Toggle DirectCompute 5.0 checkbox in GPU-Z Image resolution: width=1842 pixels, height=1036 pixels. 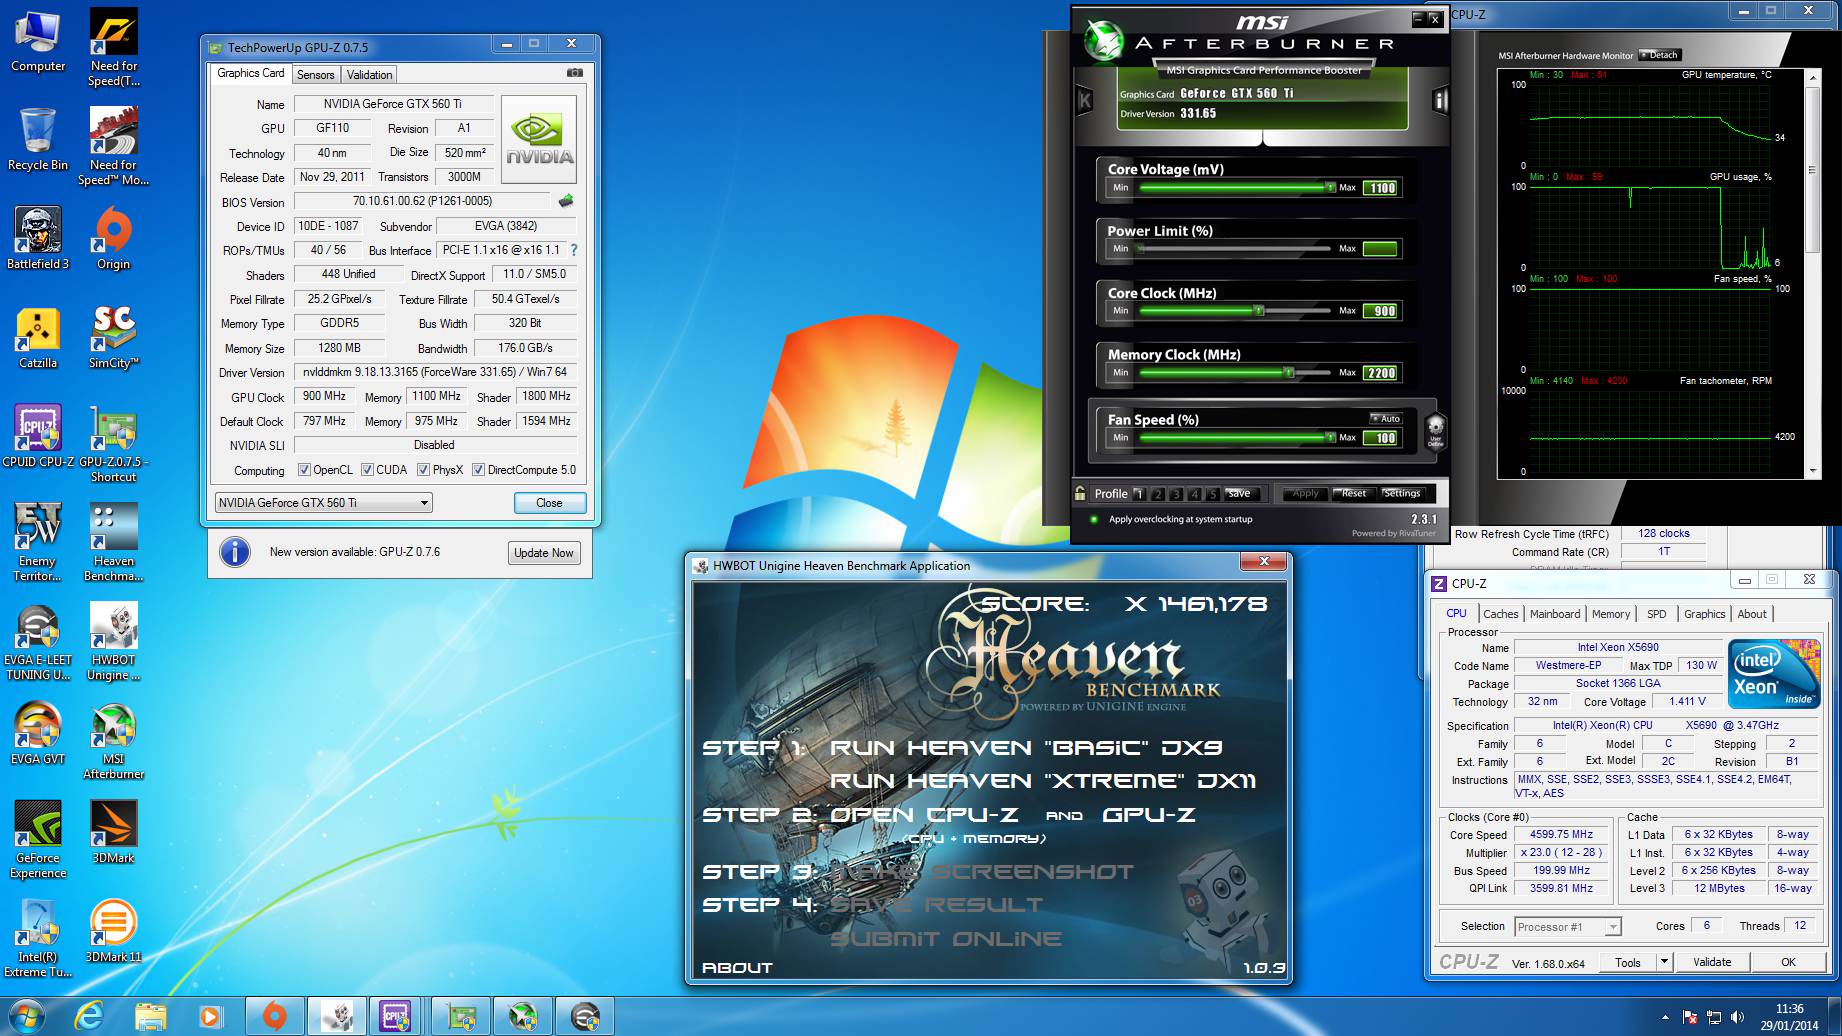478,470
